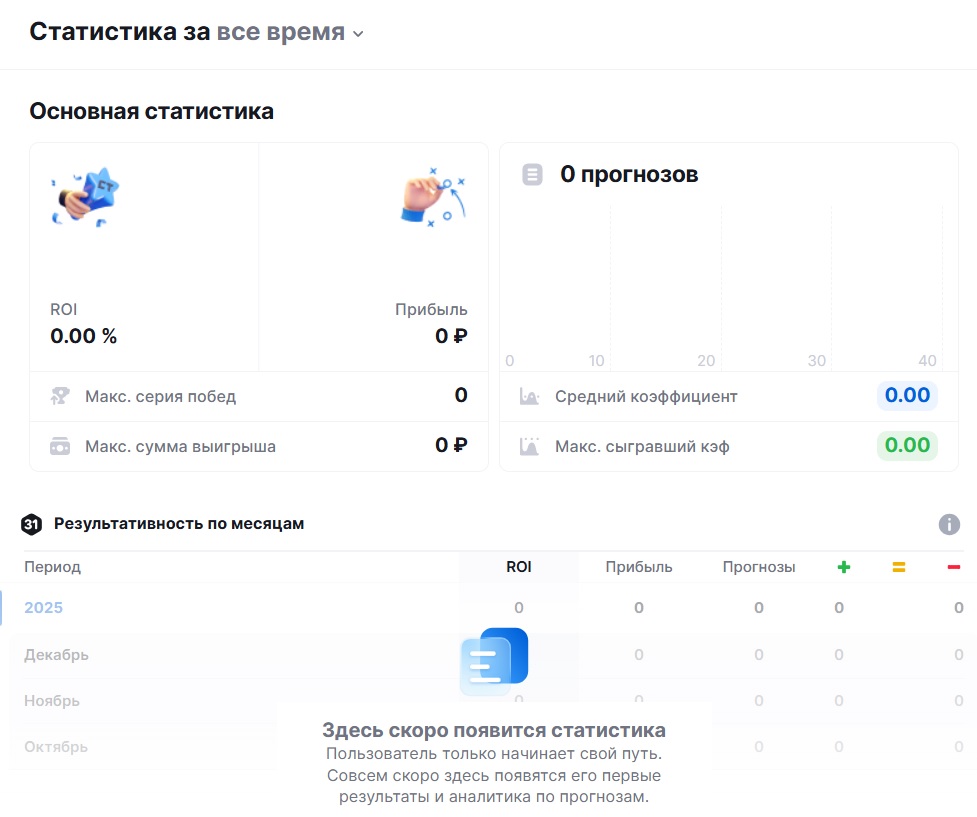Switch to the ROI column

point(518,567)
